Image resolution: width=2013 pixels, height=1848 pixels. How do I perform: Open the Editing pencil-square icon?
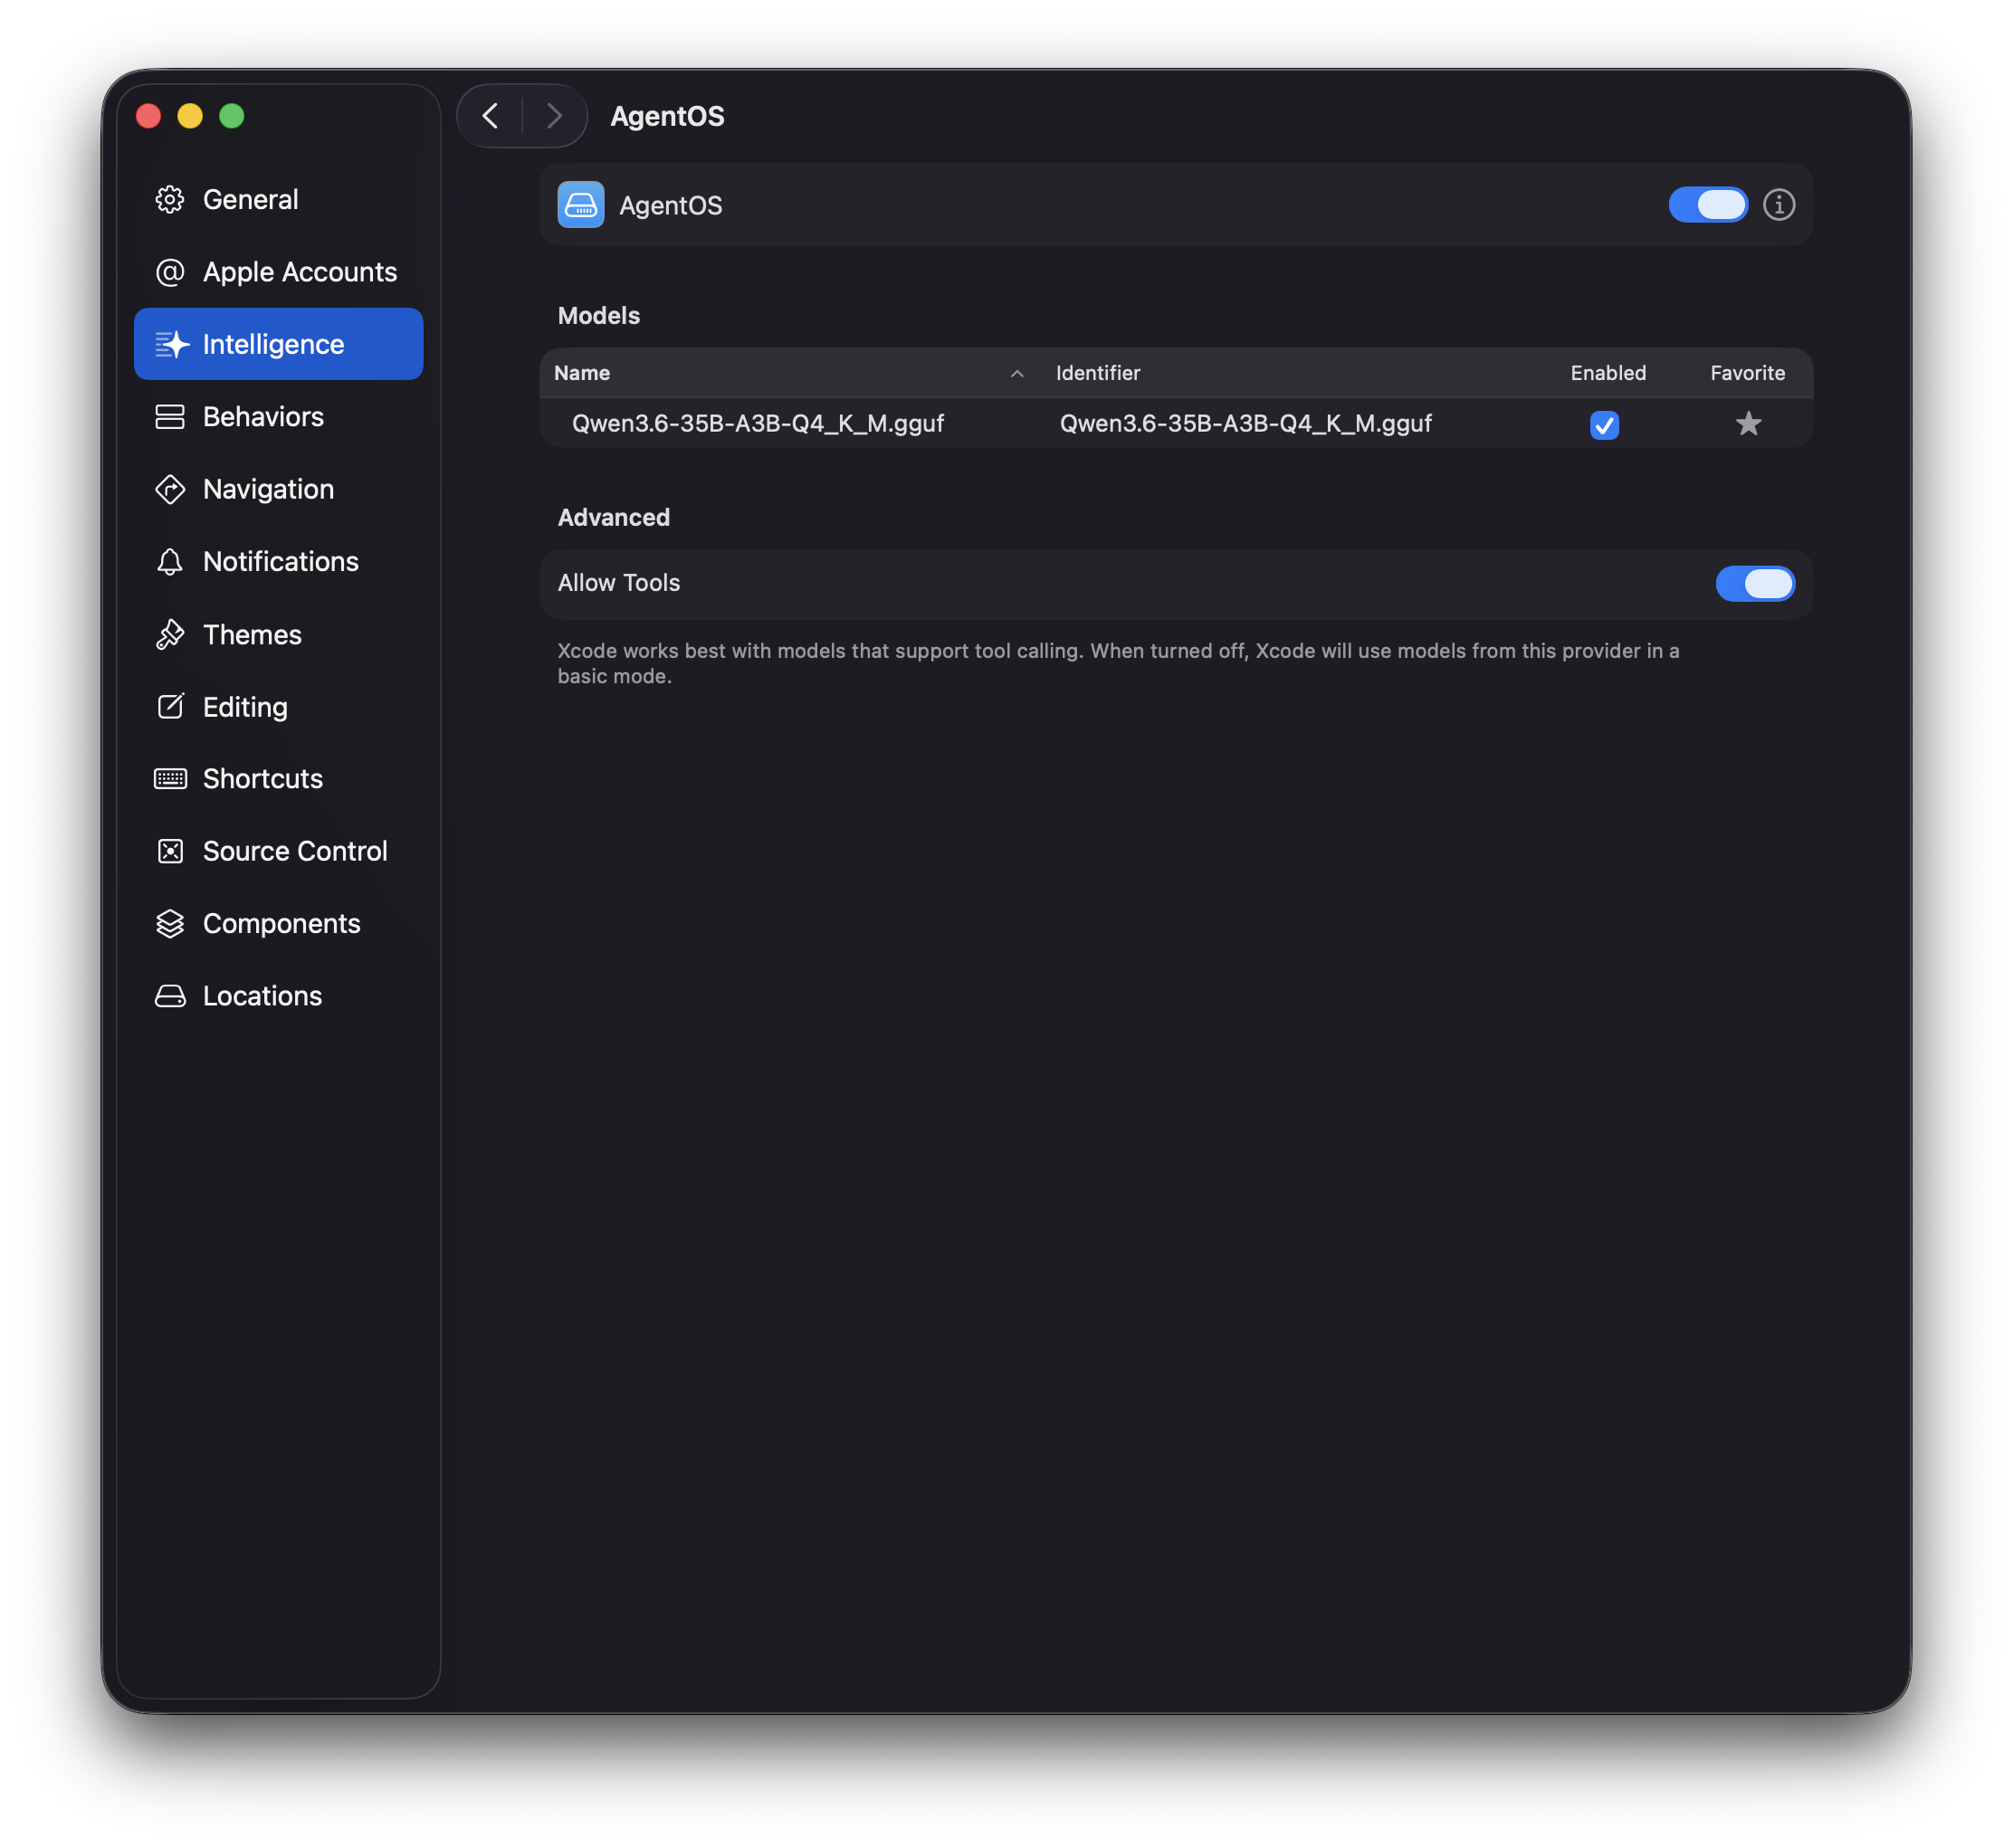coord(170,706)
